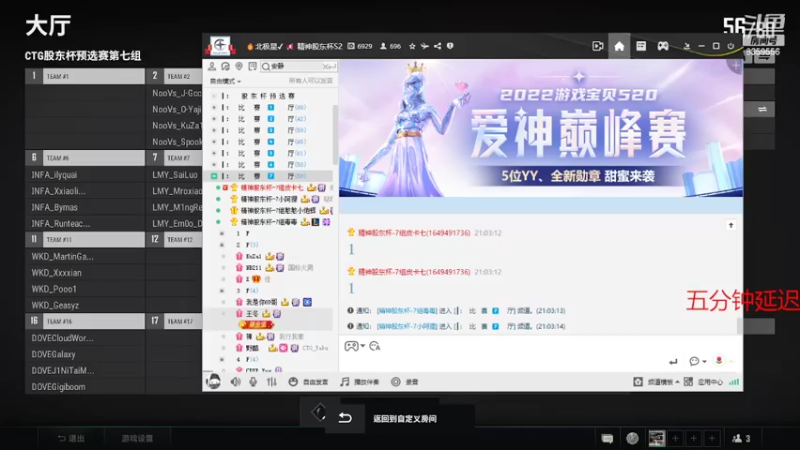
Task: Expand the 比赛 1 厅 channel
Action: coord(214,108)
